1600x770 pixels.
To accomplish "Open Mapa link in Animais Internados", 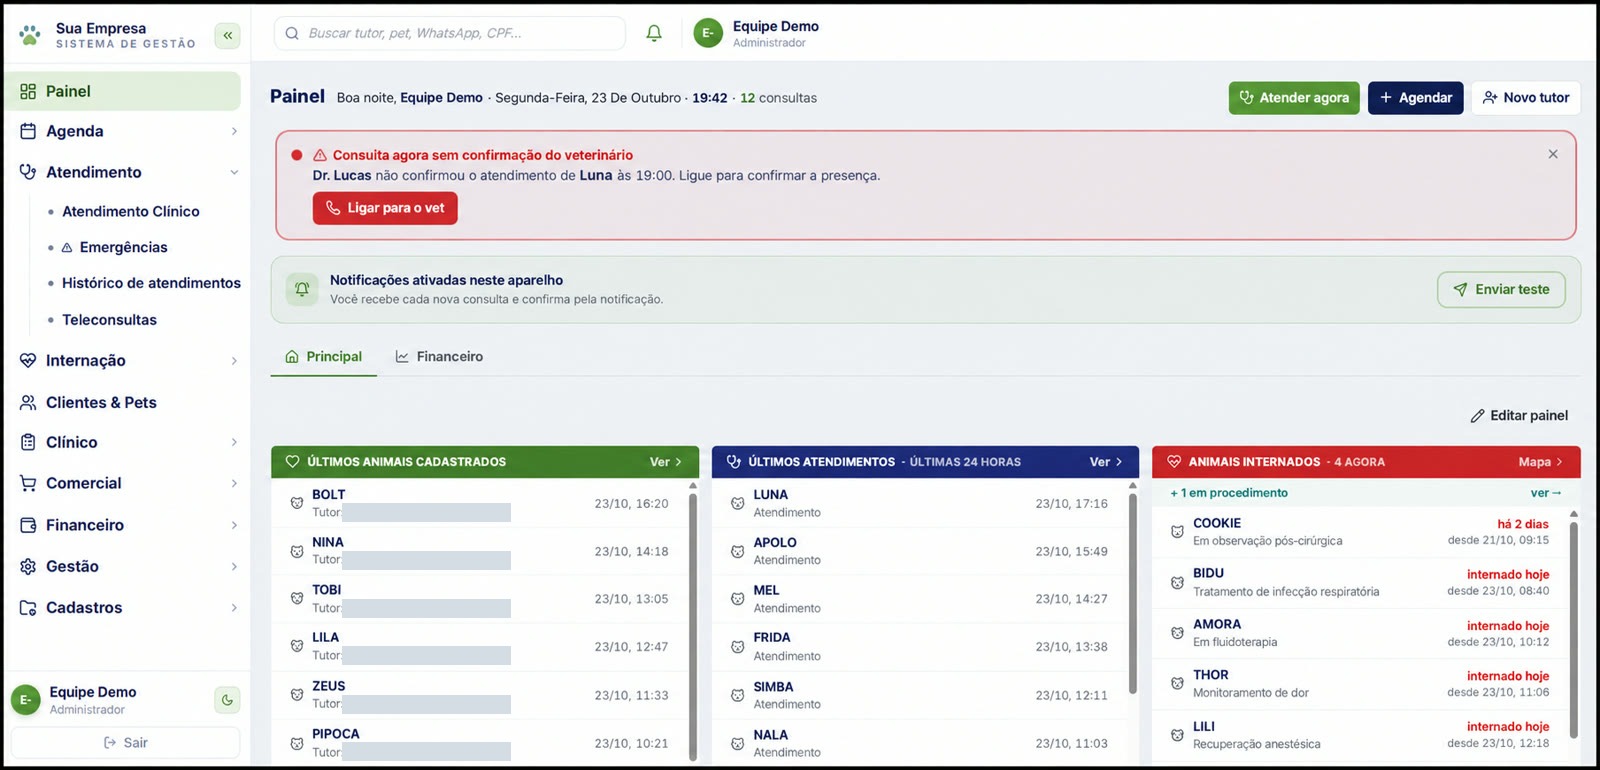I will [1540, 462].
